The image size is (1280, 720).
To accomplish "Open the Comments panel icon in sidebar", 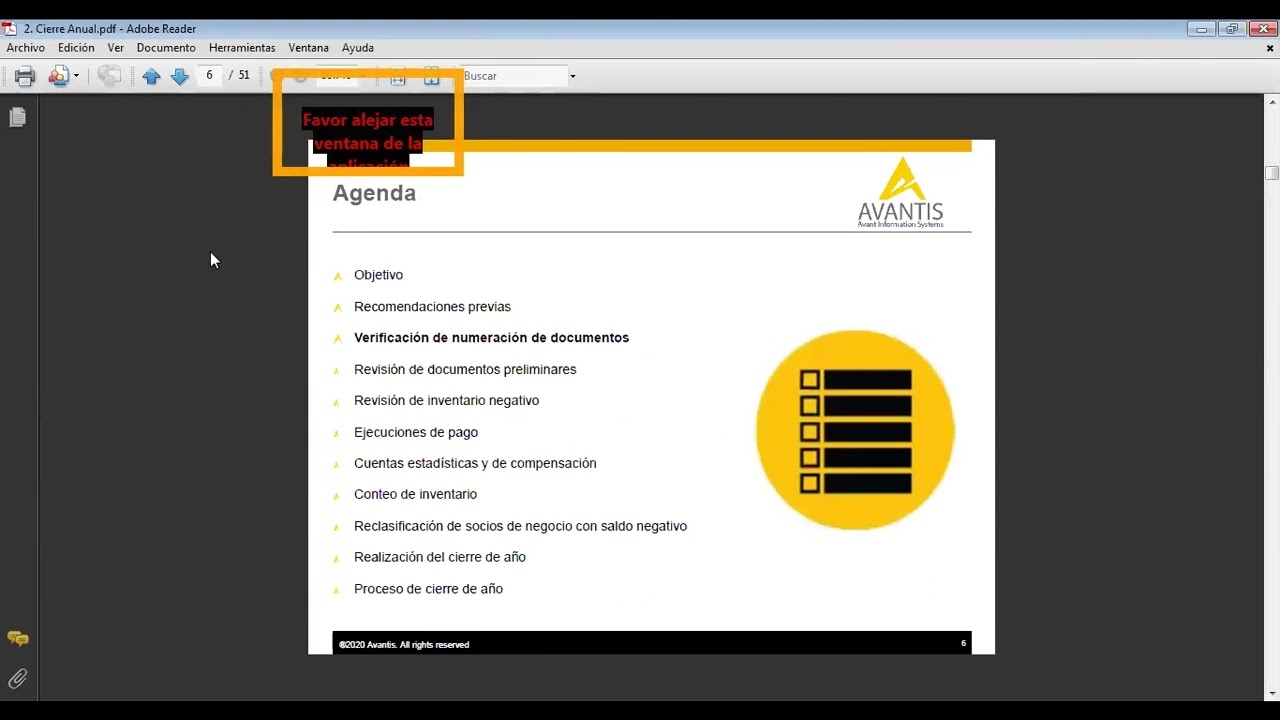I will pos(18,638).
